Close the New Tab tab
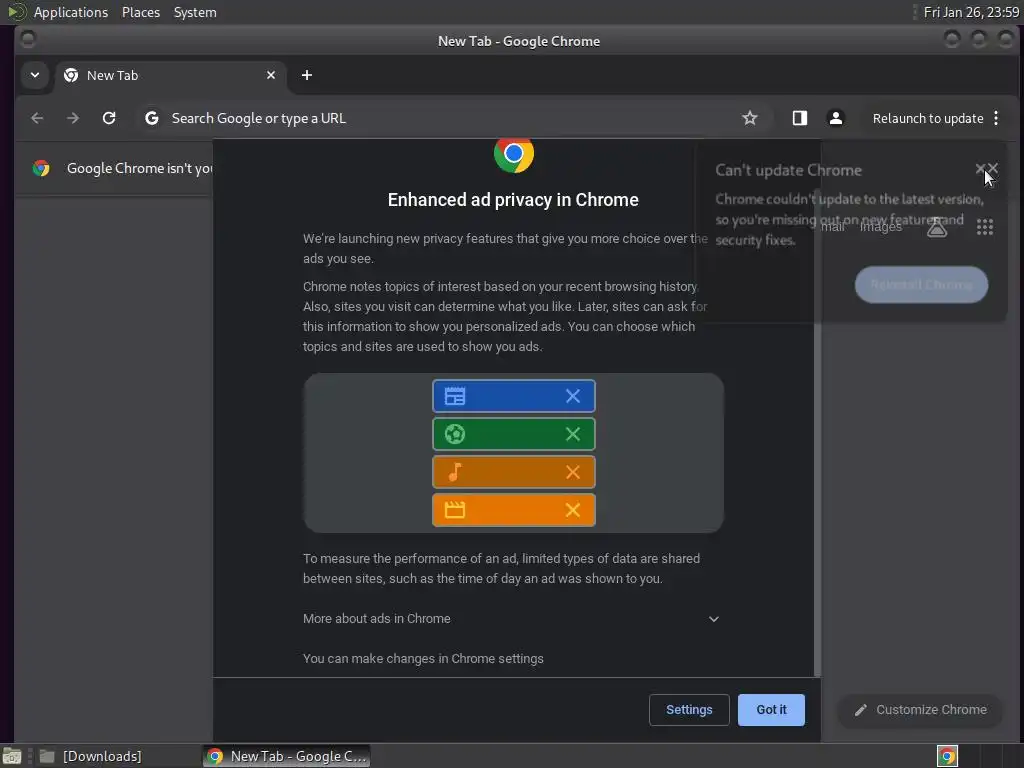1024x768 pixels. [271, 75]
